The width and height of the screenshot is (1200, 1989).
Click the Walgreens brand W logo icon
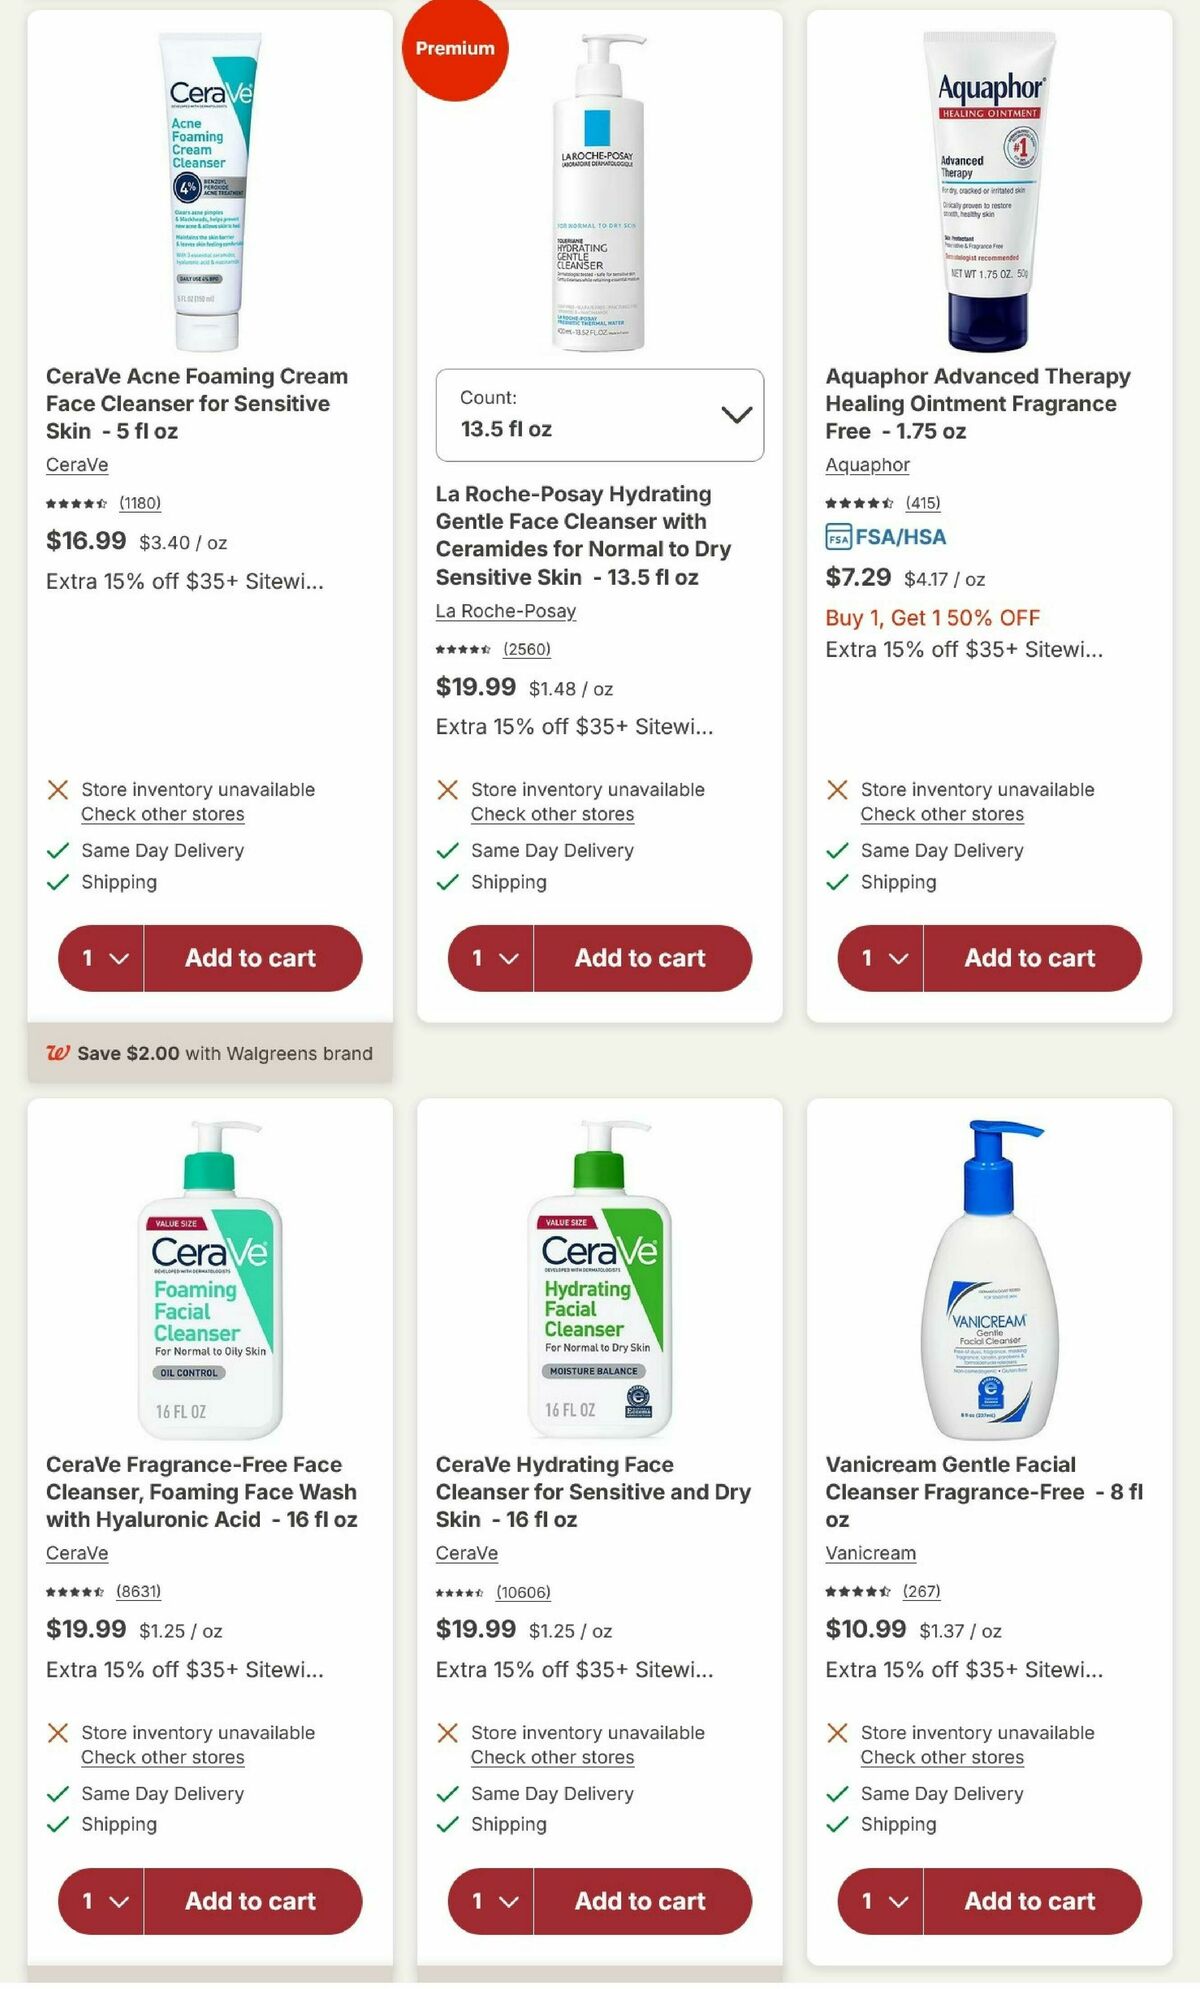tap(57, 1053)
